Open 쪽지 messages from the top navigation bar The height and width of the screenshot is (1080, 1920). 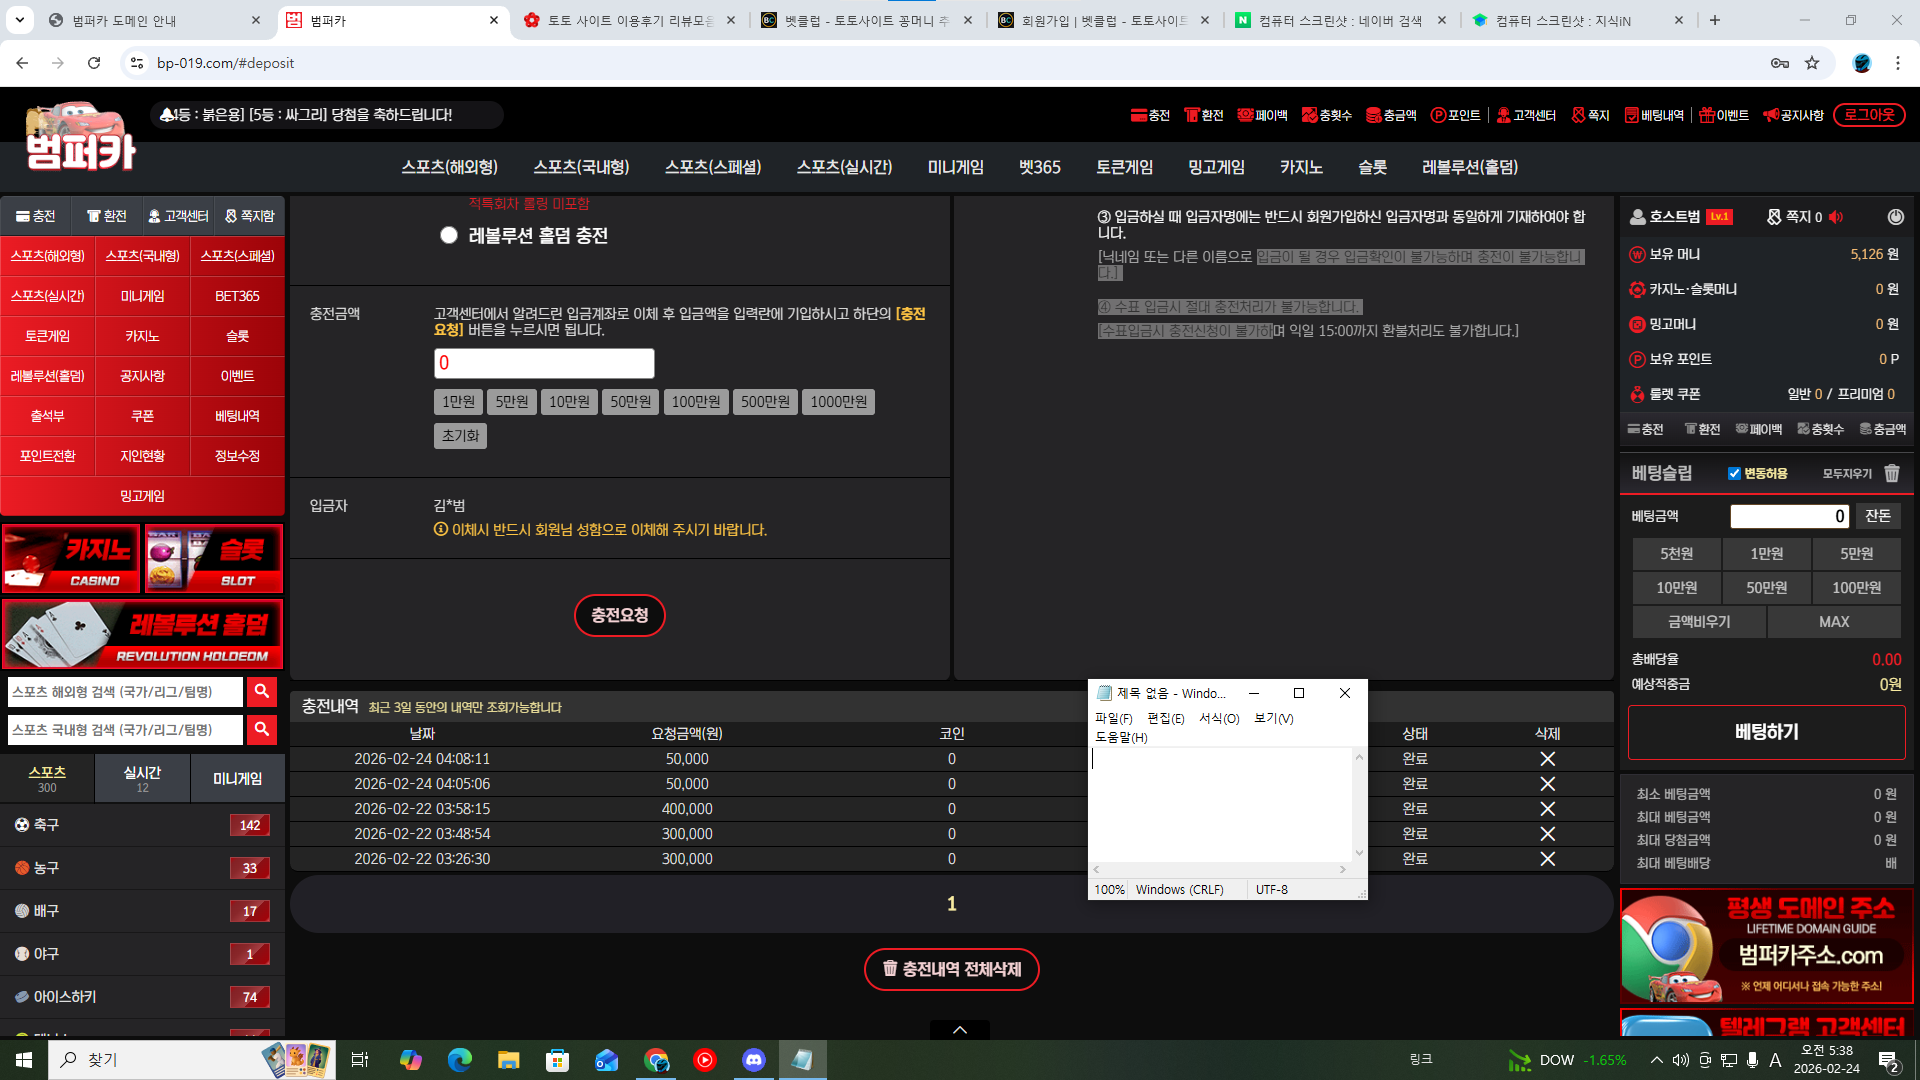pos(1590,115)
